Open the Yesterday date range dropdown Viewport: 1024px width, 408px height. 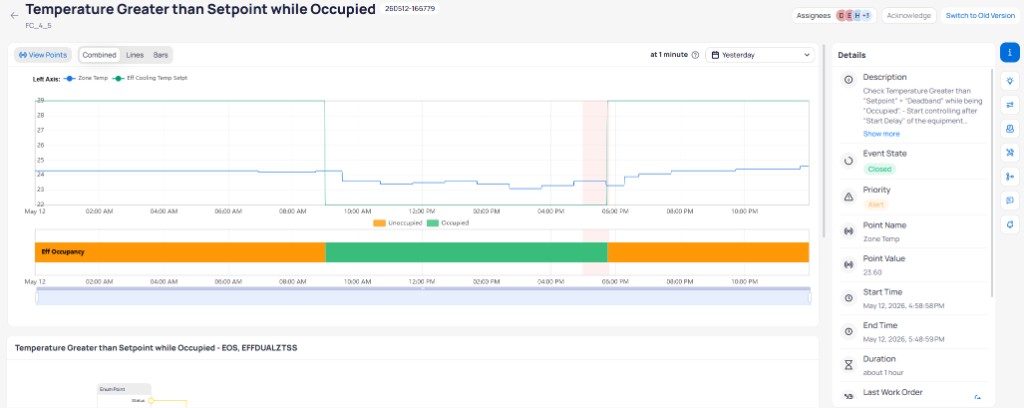click(760, 55)
